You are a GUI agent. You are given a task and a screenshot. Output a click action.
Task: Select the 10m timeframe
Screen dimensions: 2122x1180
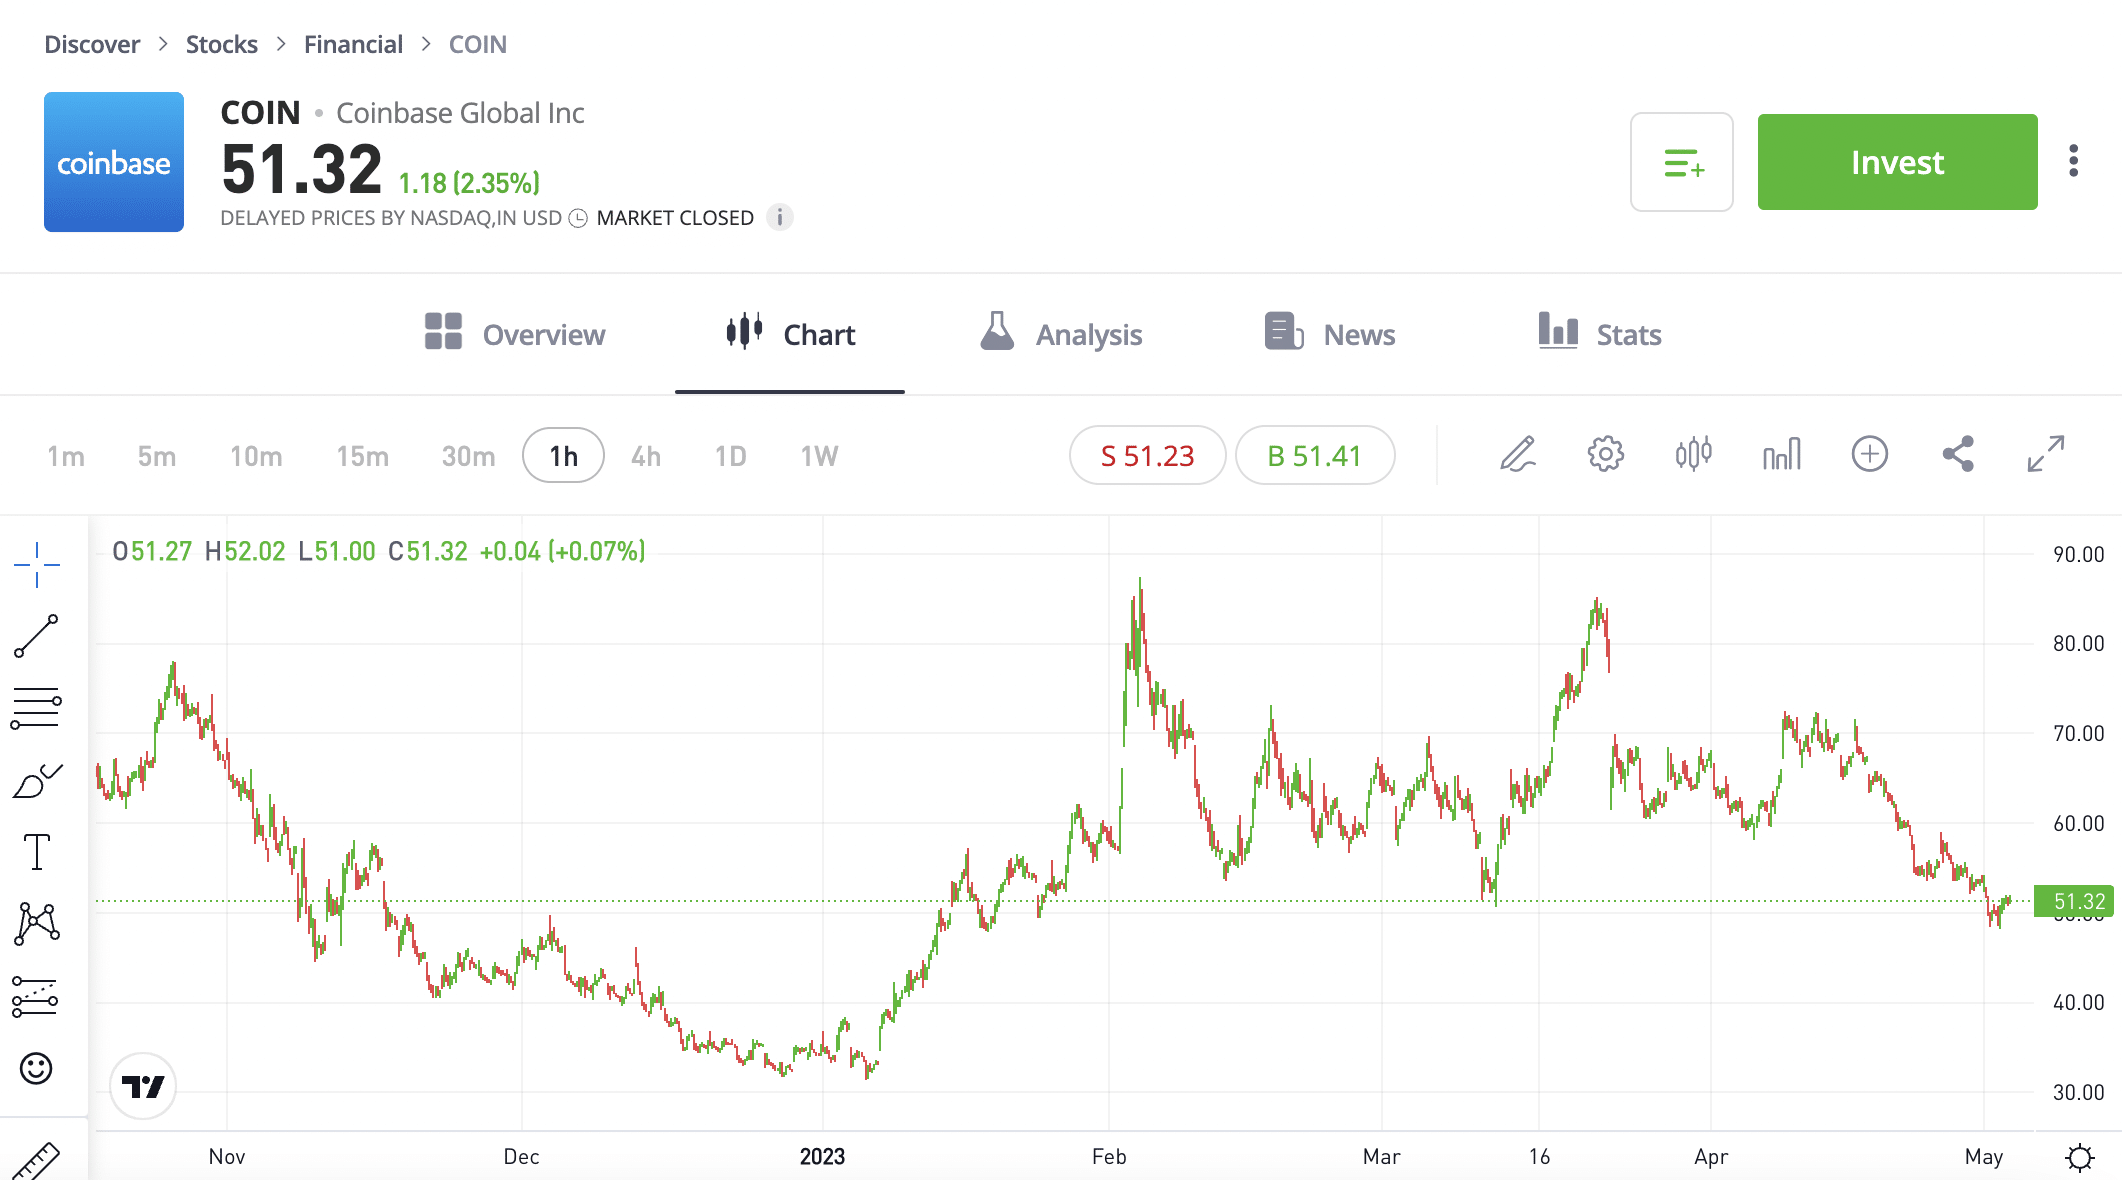point(256,456)
